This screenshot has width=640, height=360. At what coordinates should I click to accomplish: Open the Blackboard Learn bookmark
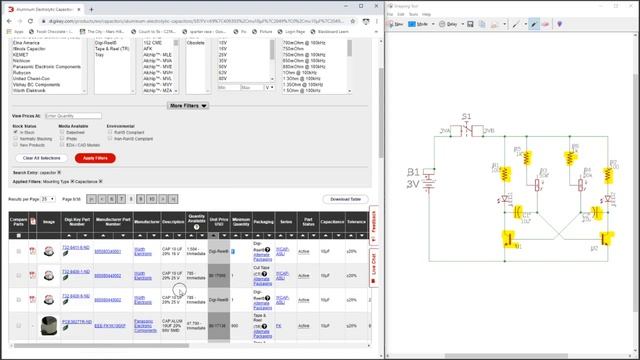click(329, 31)
